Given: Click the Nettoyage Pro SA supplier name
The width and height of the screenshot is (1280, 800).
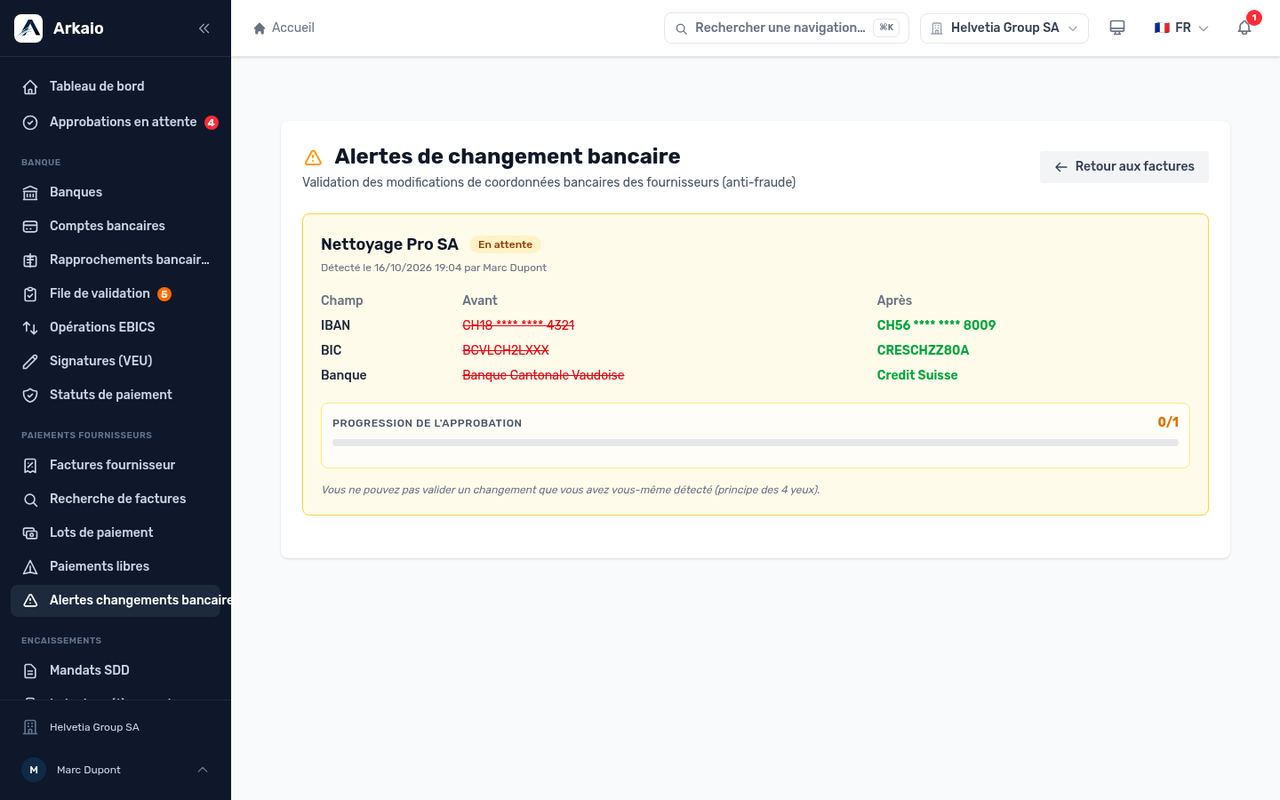Looking at the screenshot, I should click(x=389, y=244).
